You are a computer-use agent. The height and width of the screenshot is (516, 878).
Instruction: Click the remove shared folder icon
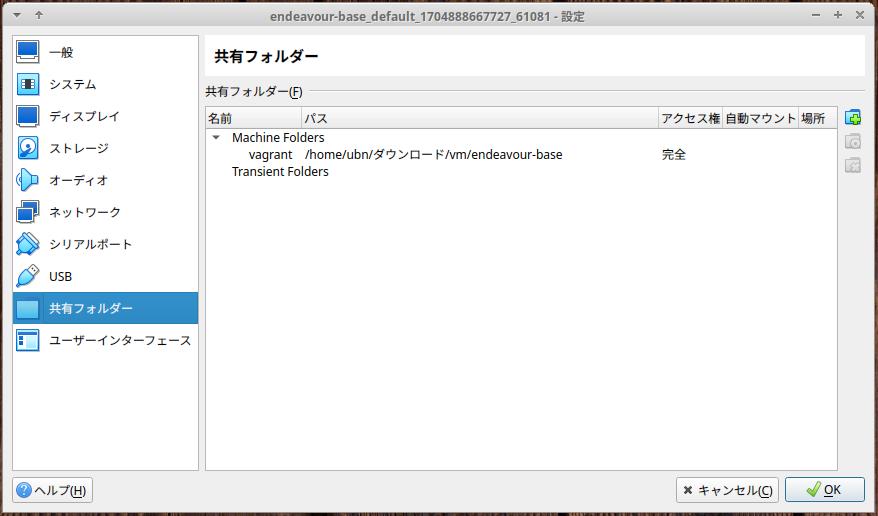(x=853, y=165)
